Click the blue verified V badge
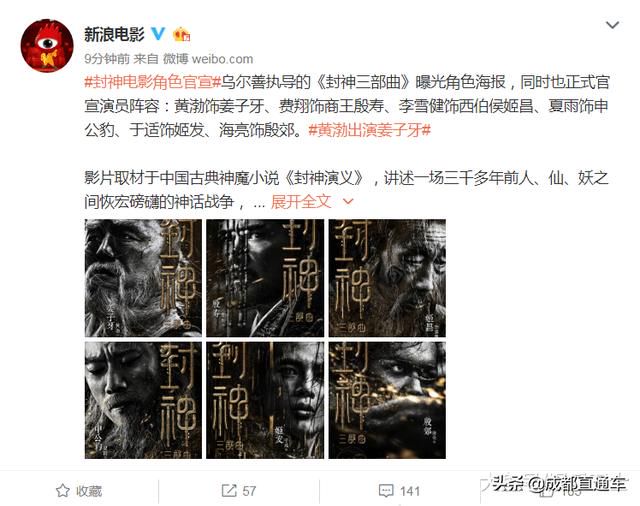 click(158, 34)
